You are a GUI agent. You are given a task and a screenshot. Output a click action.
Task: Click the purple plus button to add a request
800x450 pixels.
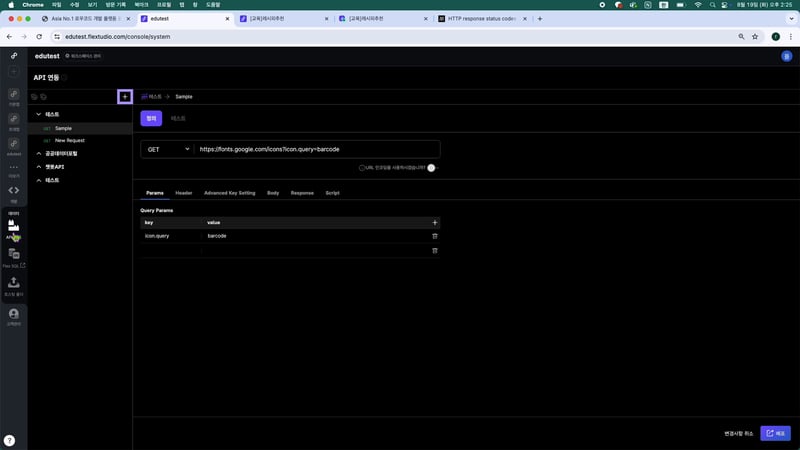point(125,96)
